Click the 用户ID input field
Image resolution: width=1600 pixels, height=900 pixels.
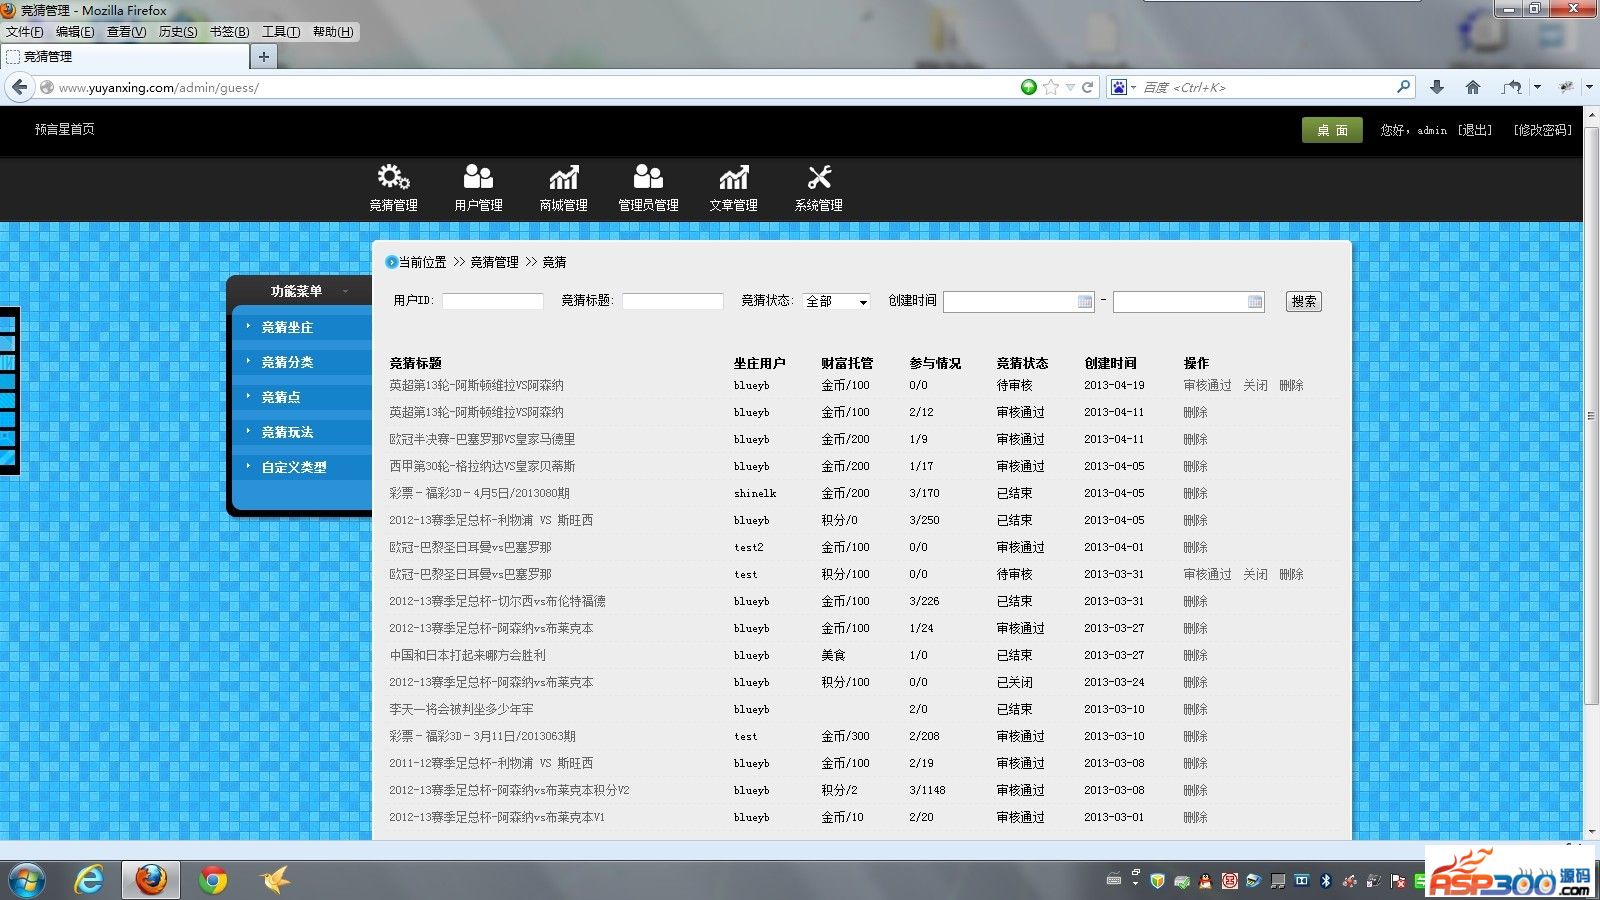[492, 301]
